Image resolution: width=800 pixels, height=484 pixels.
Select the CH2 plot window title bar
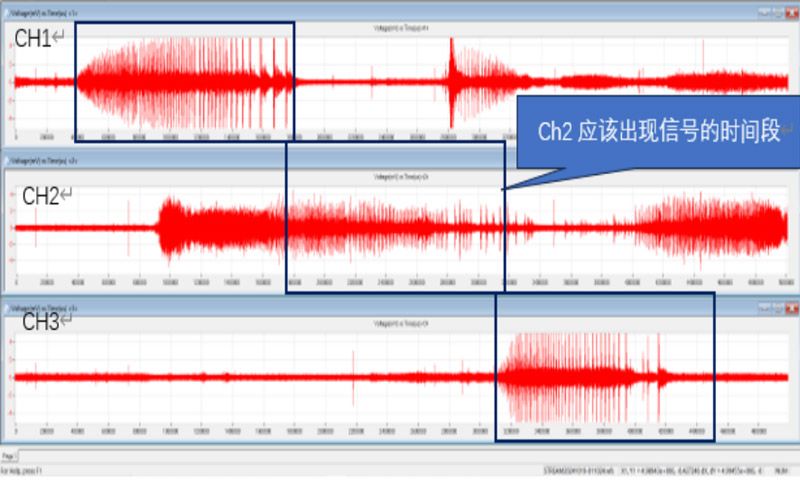(x=300, y=160)
